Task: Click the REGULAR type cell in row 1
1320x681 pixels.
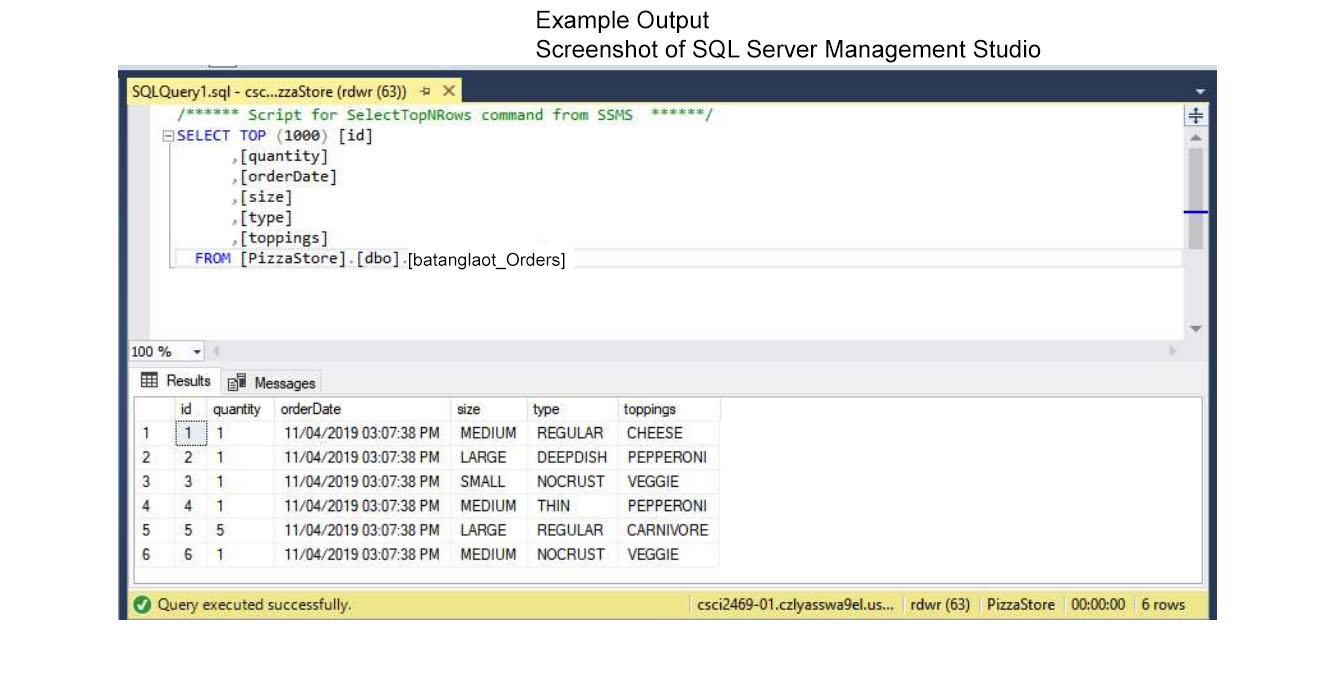Action: point(572,433)
